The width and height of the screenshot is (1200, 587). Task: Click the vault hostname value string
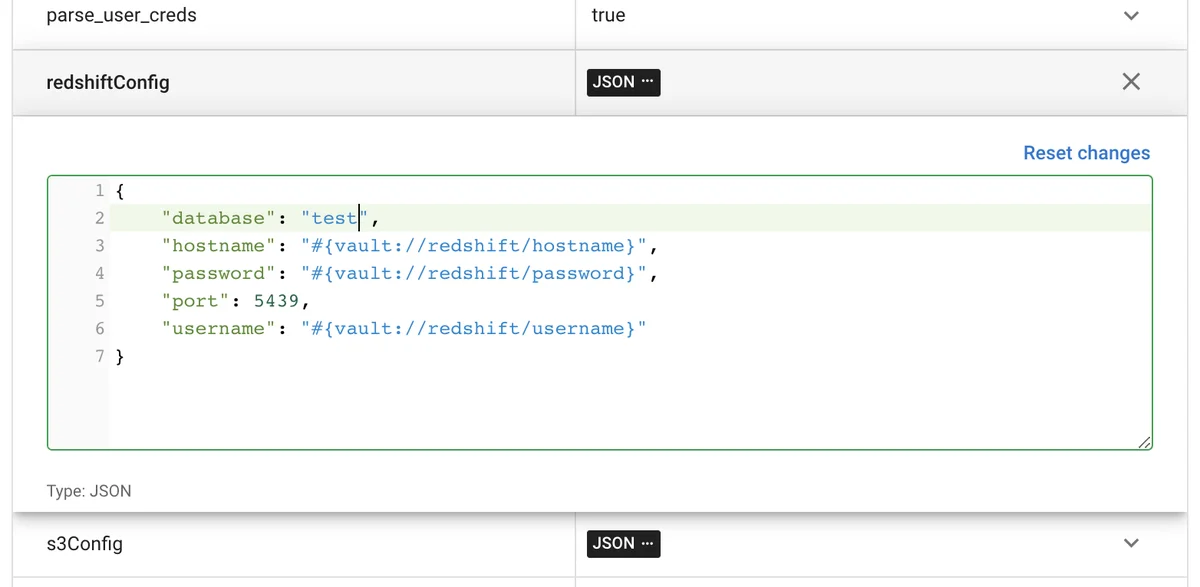(474, 246)
